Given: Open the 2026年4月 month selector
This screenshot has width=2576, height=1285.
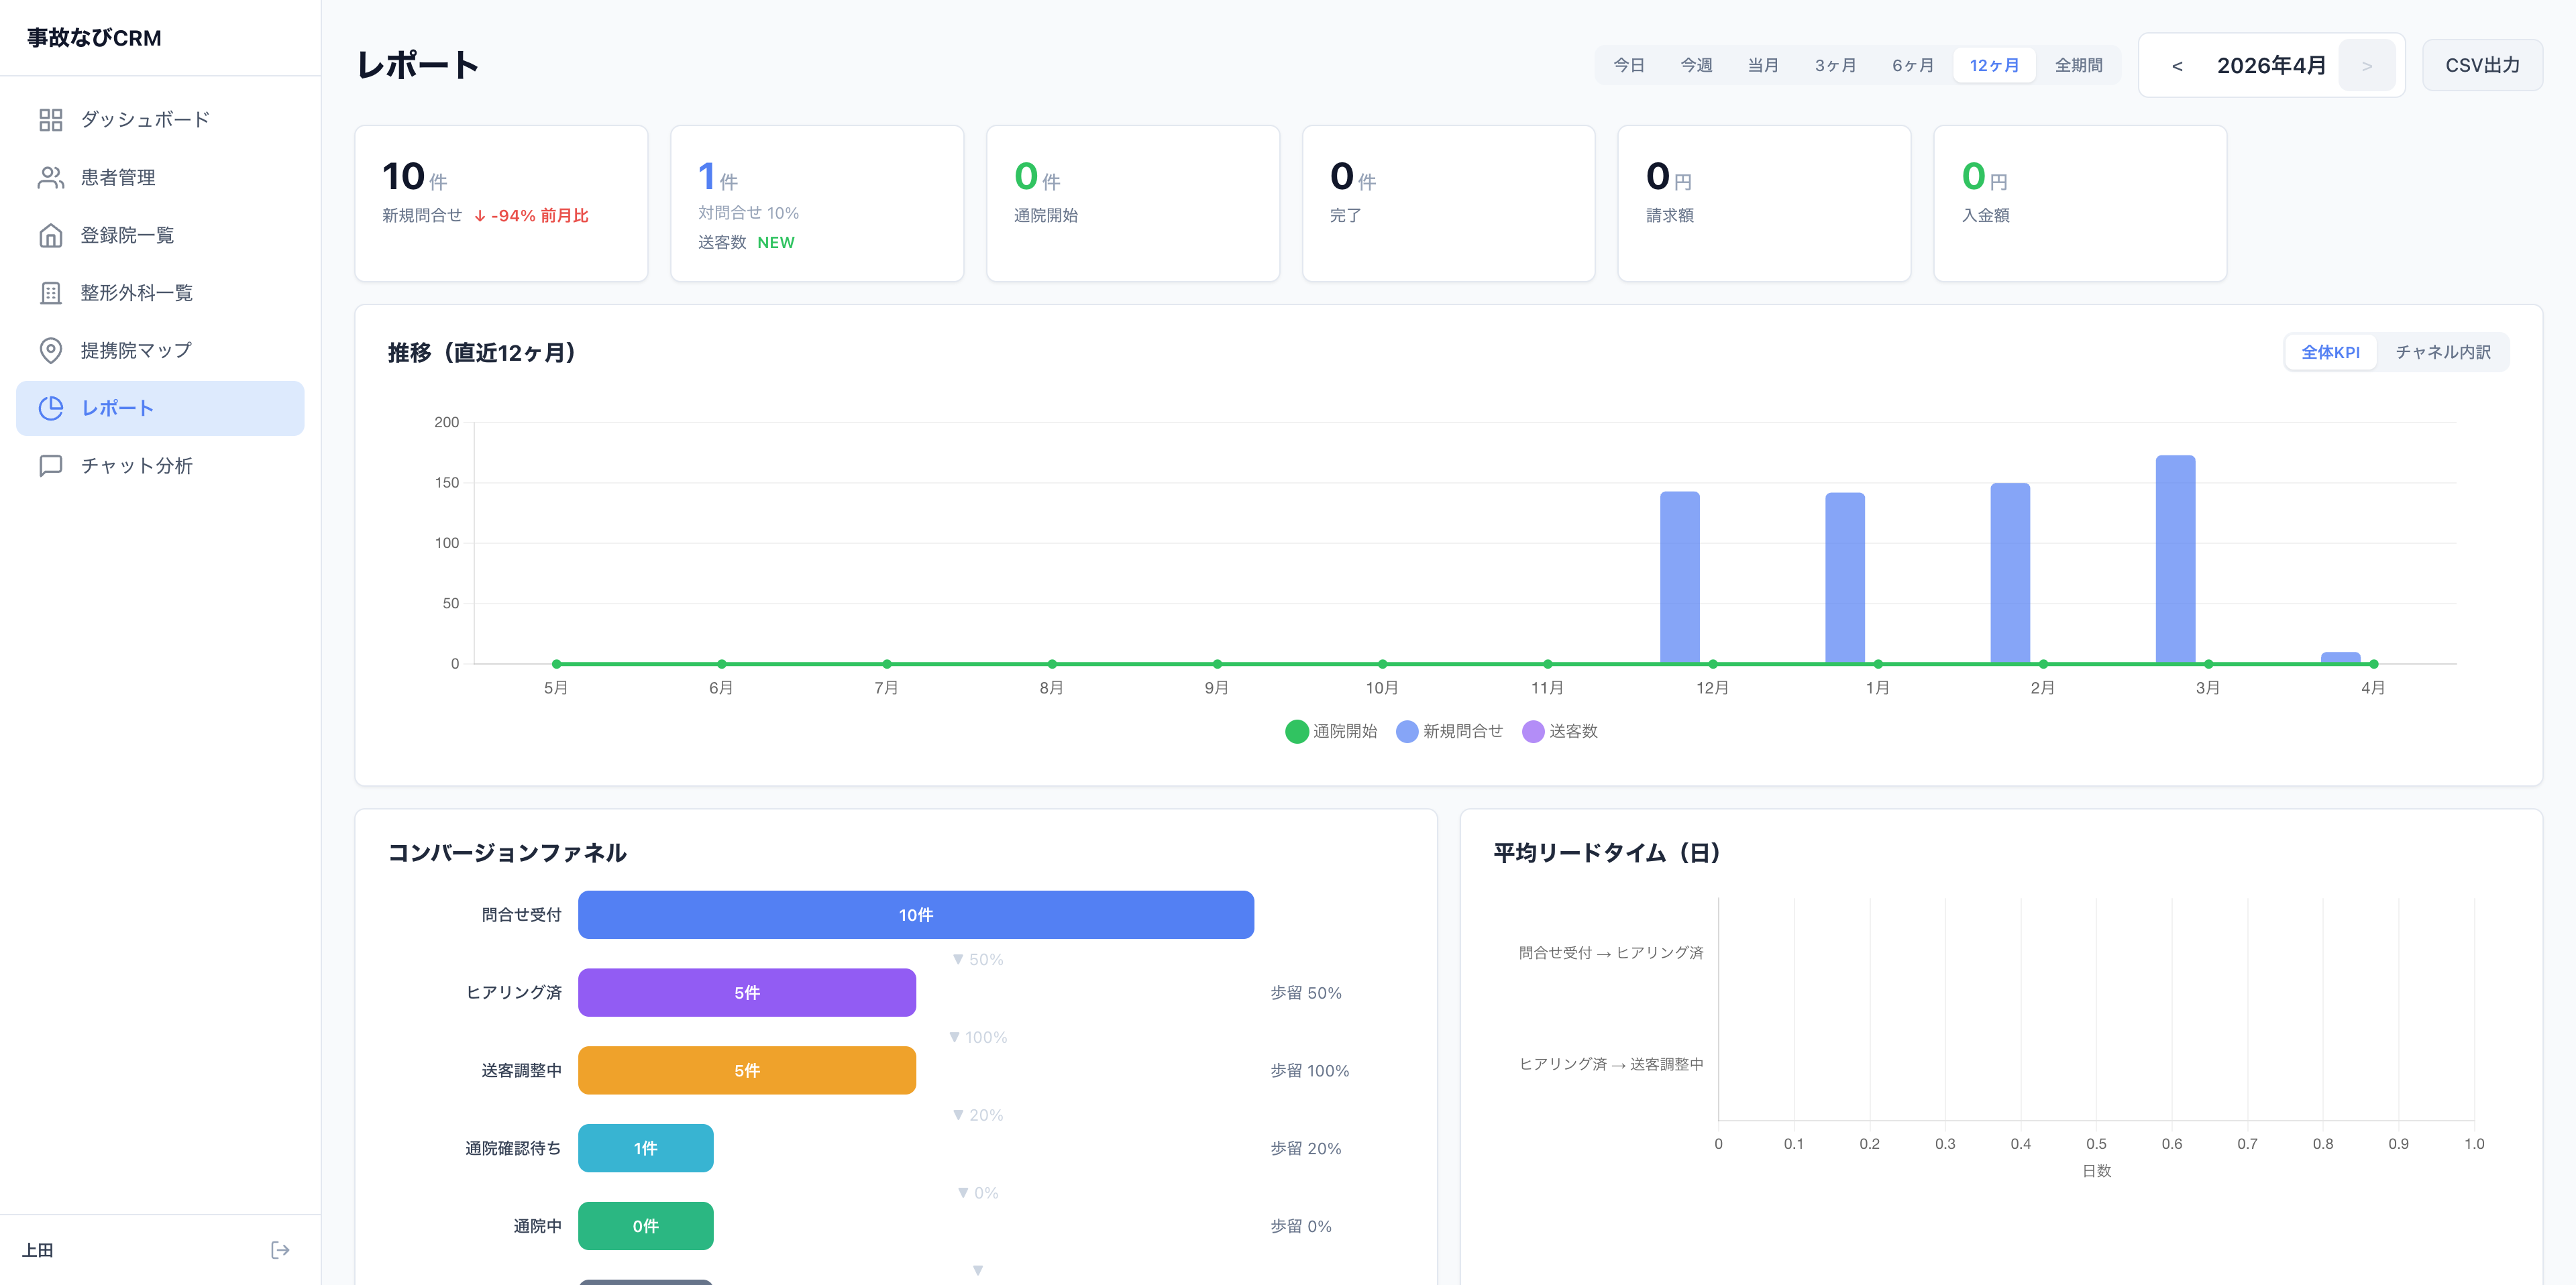Looking at the screenshot, I should [2271, 66].
